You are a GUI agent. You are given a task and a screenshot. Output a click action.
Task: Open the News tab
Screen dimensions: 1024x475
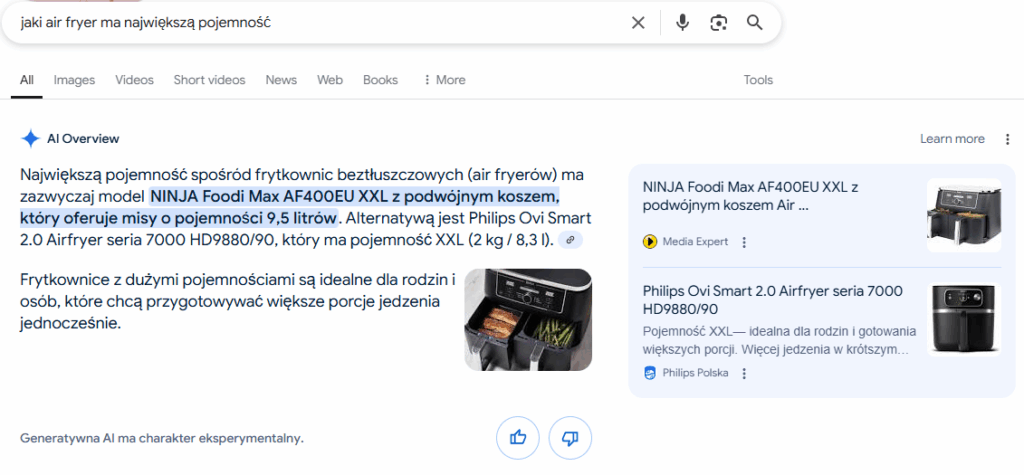281,80
